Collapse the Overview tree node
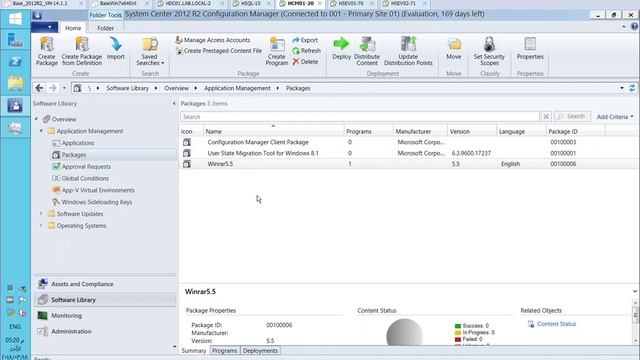640x360 pixels. click(36, 119)
